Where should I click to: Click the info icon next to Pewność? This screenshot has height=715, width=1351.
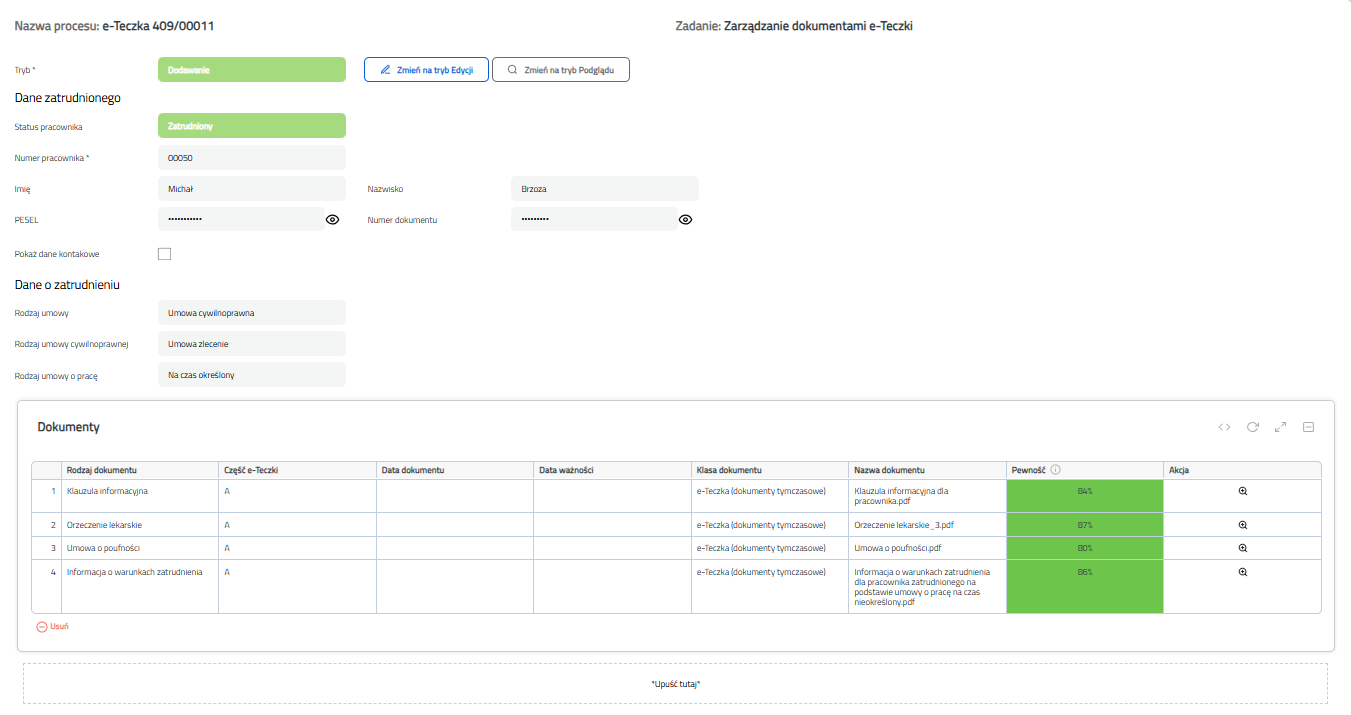1056,470
